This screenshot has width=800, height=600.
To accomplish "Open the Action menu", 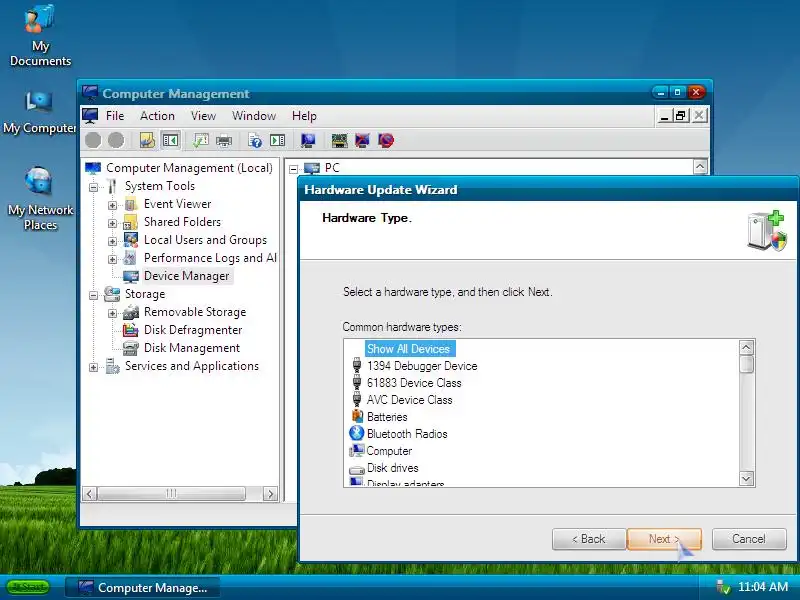I will (x=157, y=116).
